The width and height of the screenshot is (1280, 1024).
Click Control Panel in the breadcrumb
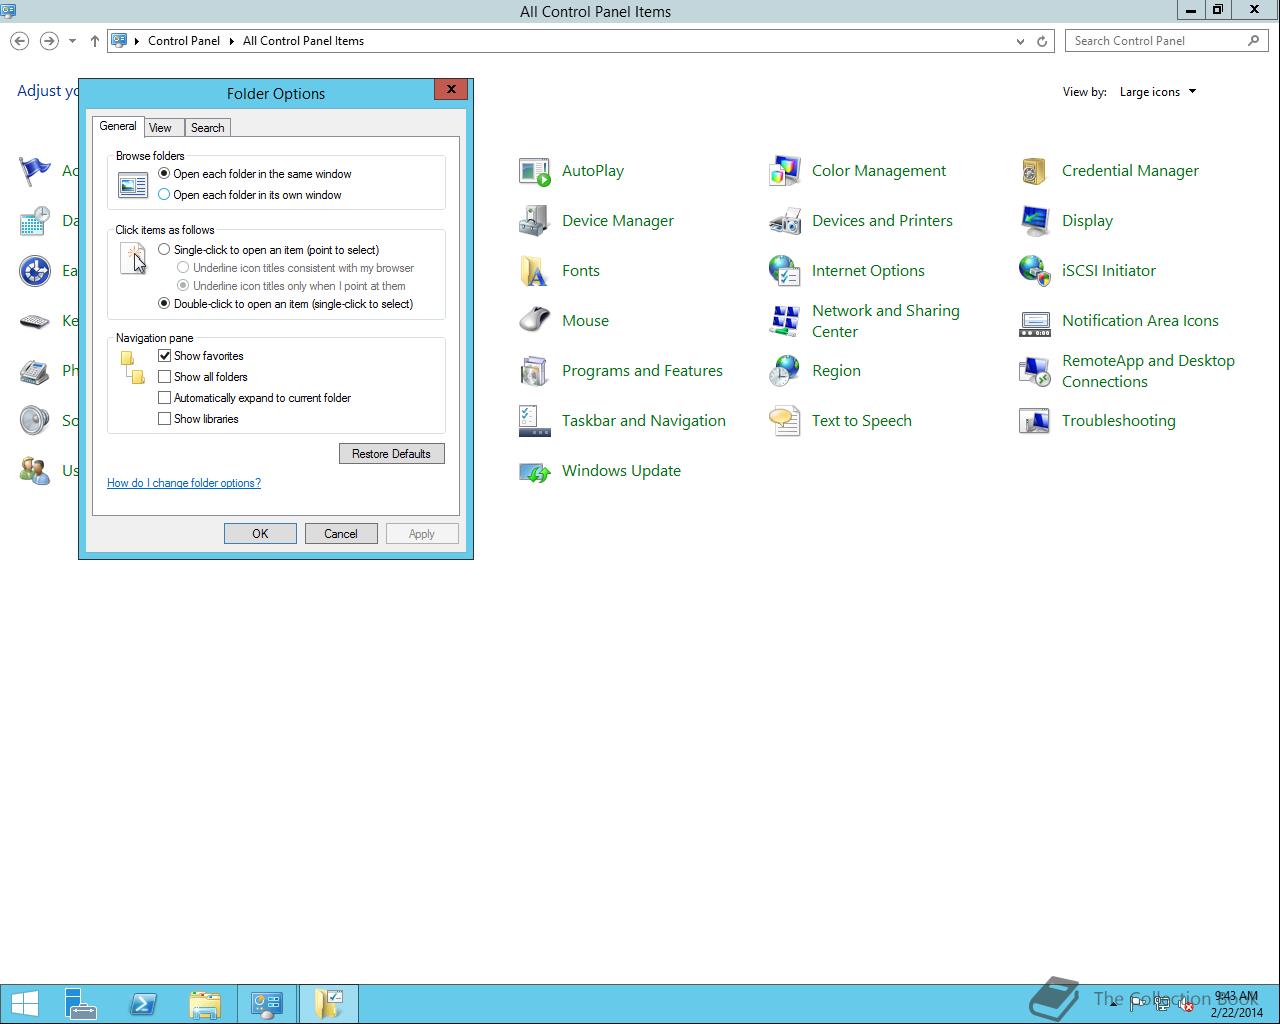coord(184,41)
